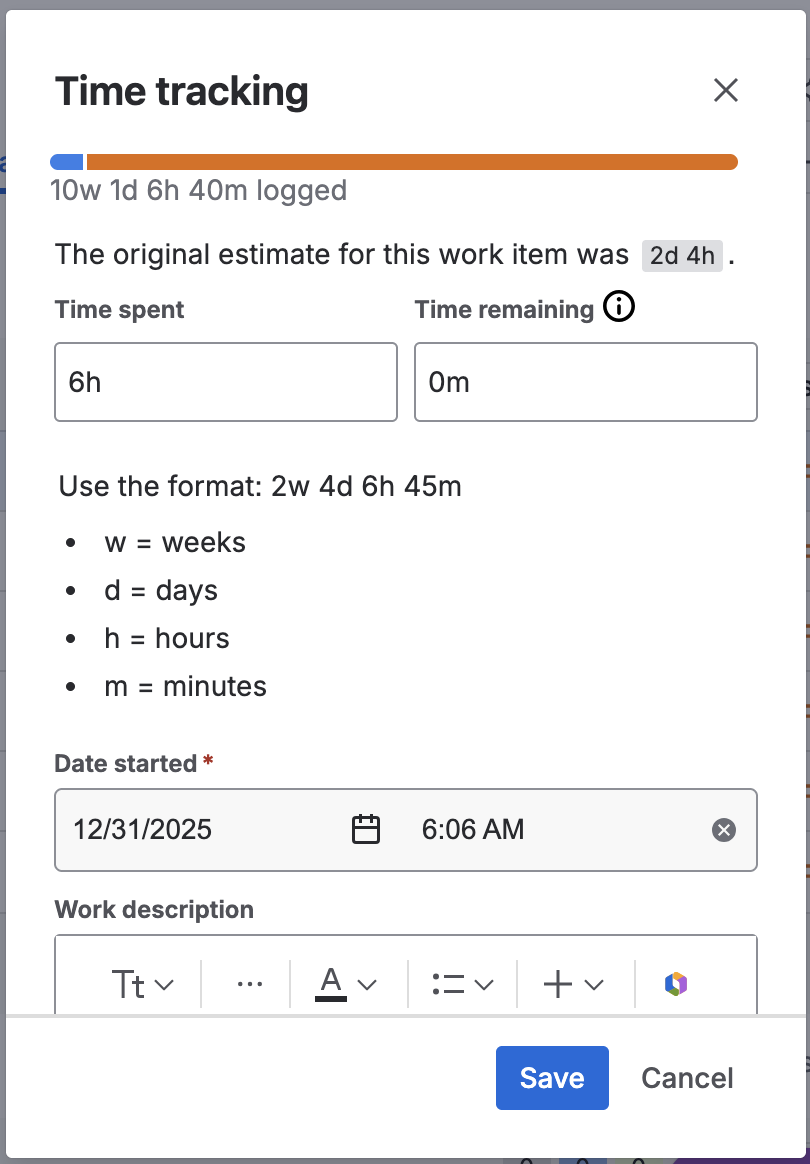
Task: Open the text color formatting tool
Action: coord(330,983)
